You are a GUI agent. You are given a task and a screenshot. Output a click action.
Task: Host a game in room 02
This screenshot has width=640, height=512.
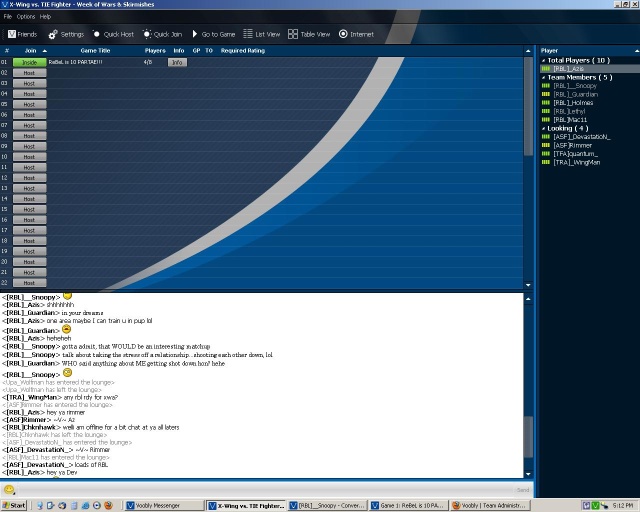pyautogui.click(x=29, y=73)
